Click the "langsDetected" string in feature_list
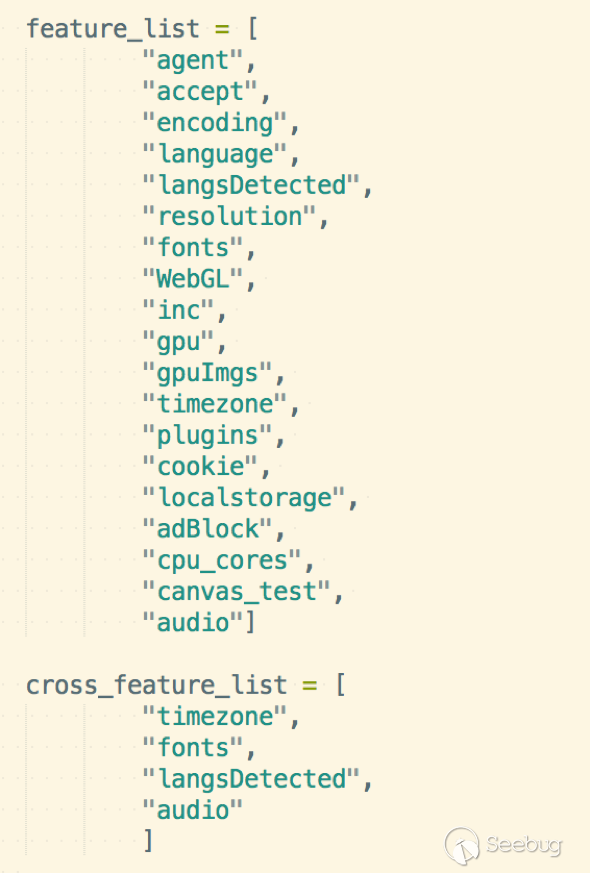590x873 pixels. pos(251,185)
